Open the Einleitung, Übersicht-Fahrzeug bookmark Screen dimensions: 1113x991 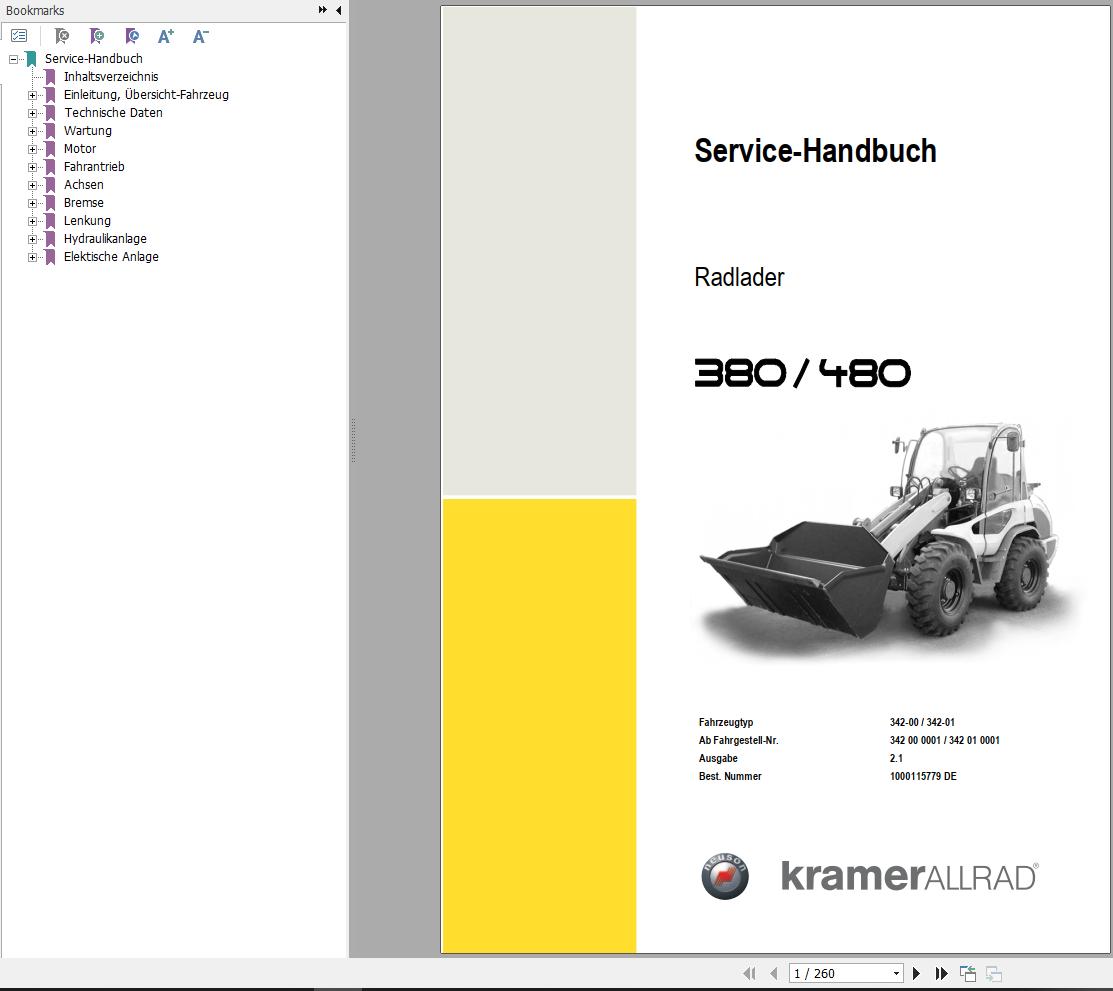tap(146, 94)
